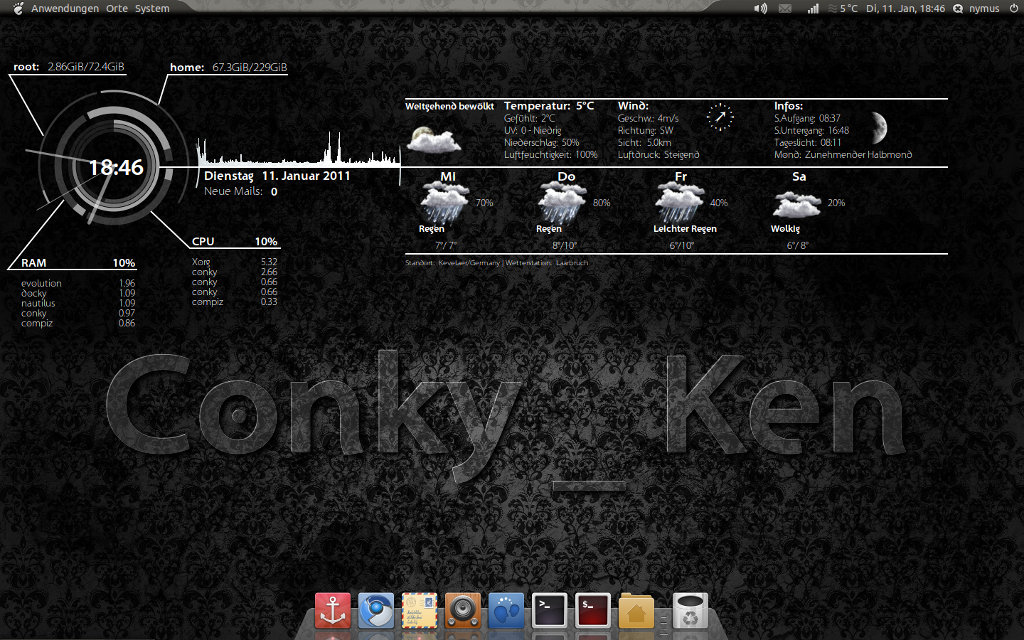The height and width of the screenshot is (640, 1024).
Task: Click the CPU history graph
Action: pos(298,150)
